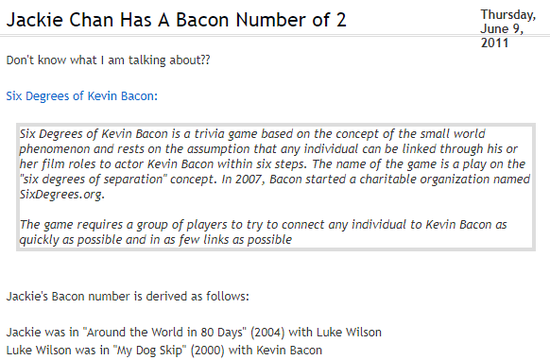Click the movie title "Around the World in 80 Days"
The width and height of the screenshot is (550, 360).
[165, 332]
